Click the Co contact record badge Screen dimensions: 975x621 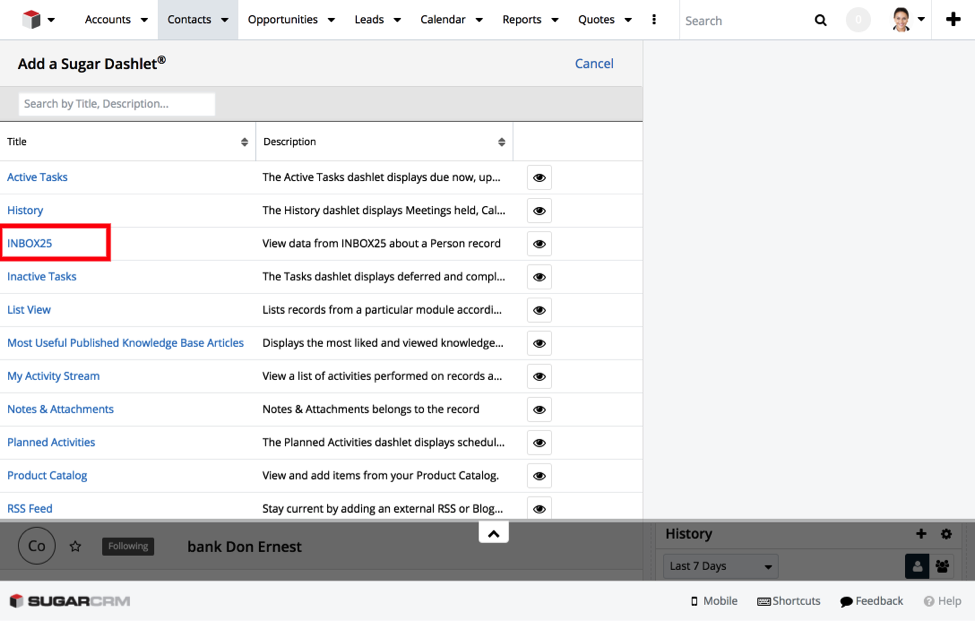click(x=37, y=546)
